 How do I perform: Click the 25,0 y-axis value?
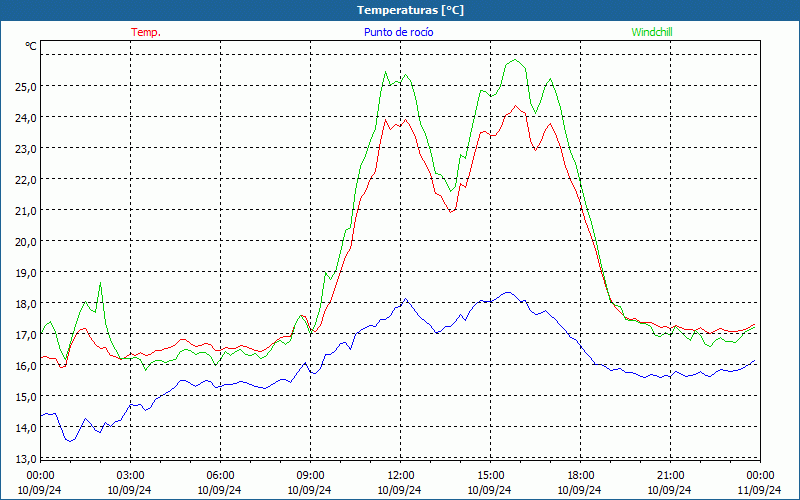tap(26, 87)
